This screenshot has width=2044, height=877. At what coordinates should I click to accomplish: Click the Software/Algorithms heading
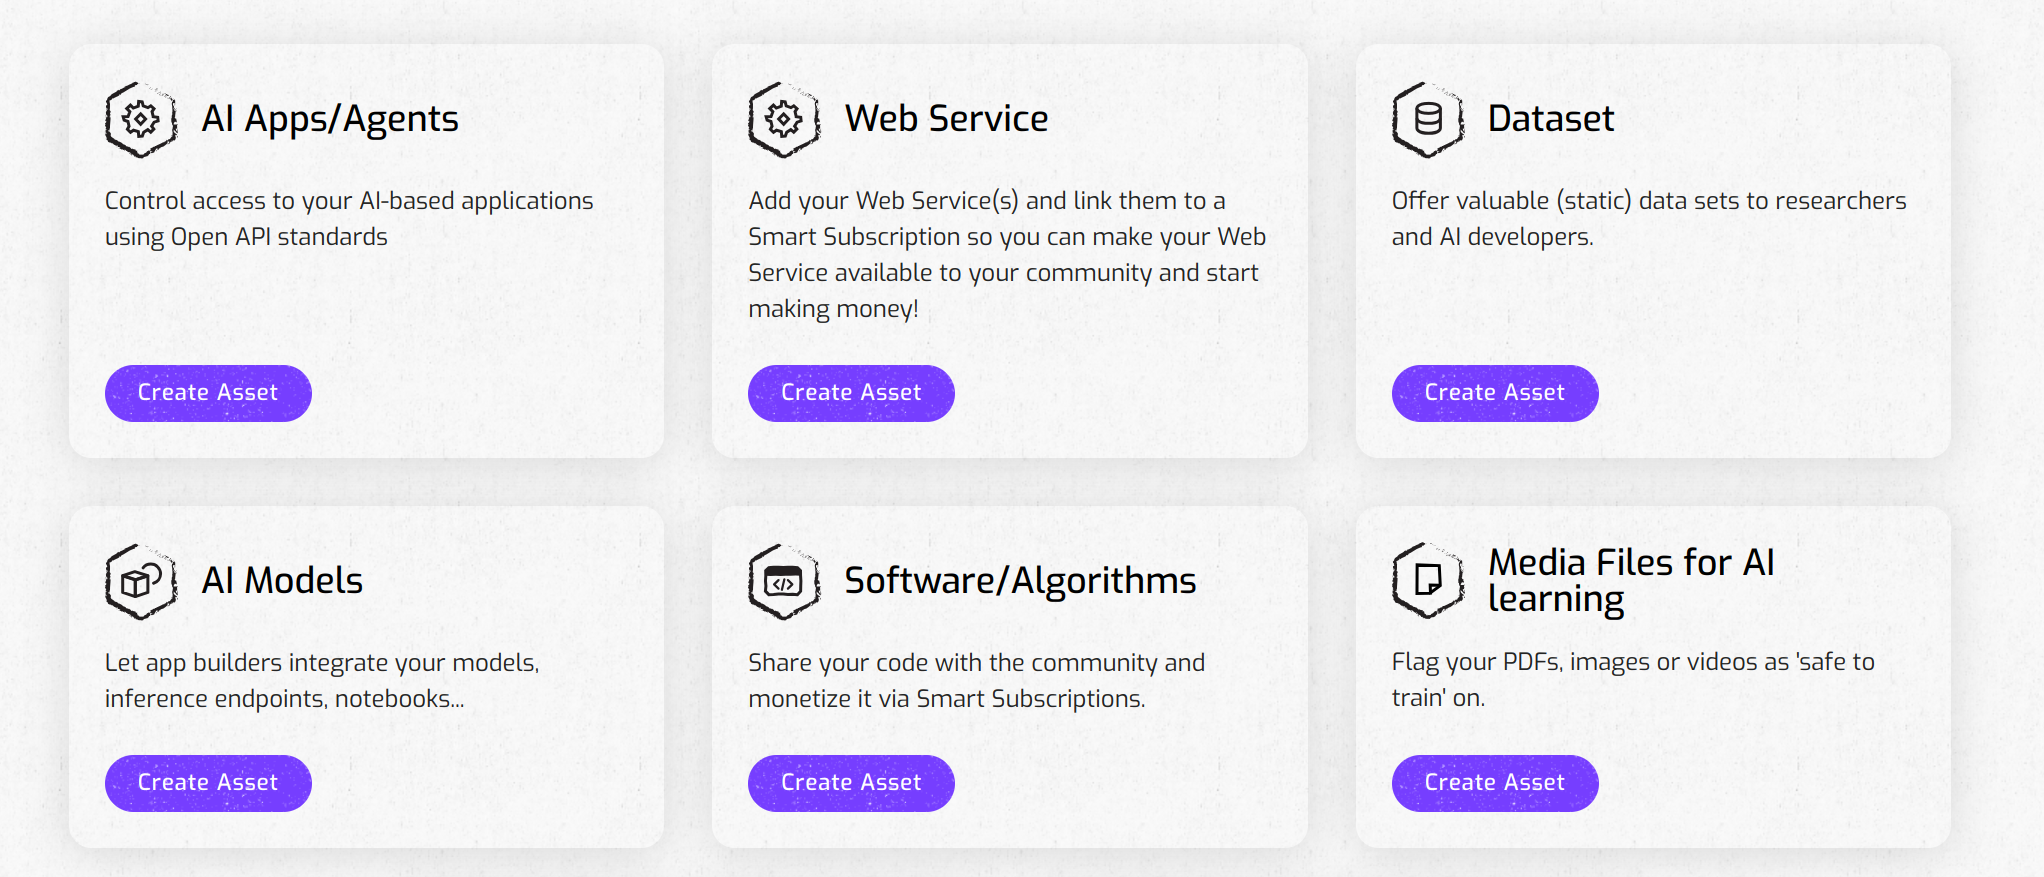pos(1020,581)
